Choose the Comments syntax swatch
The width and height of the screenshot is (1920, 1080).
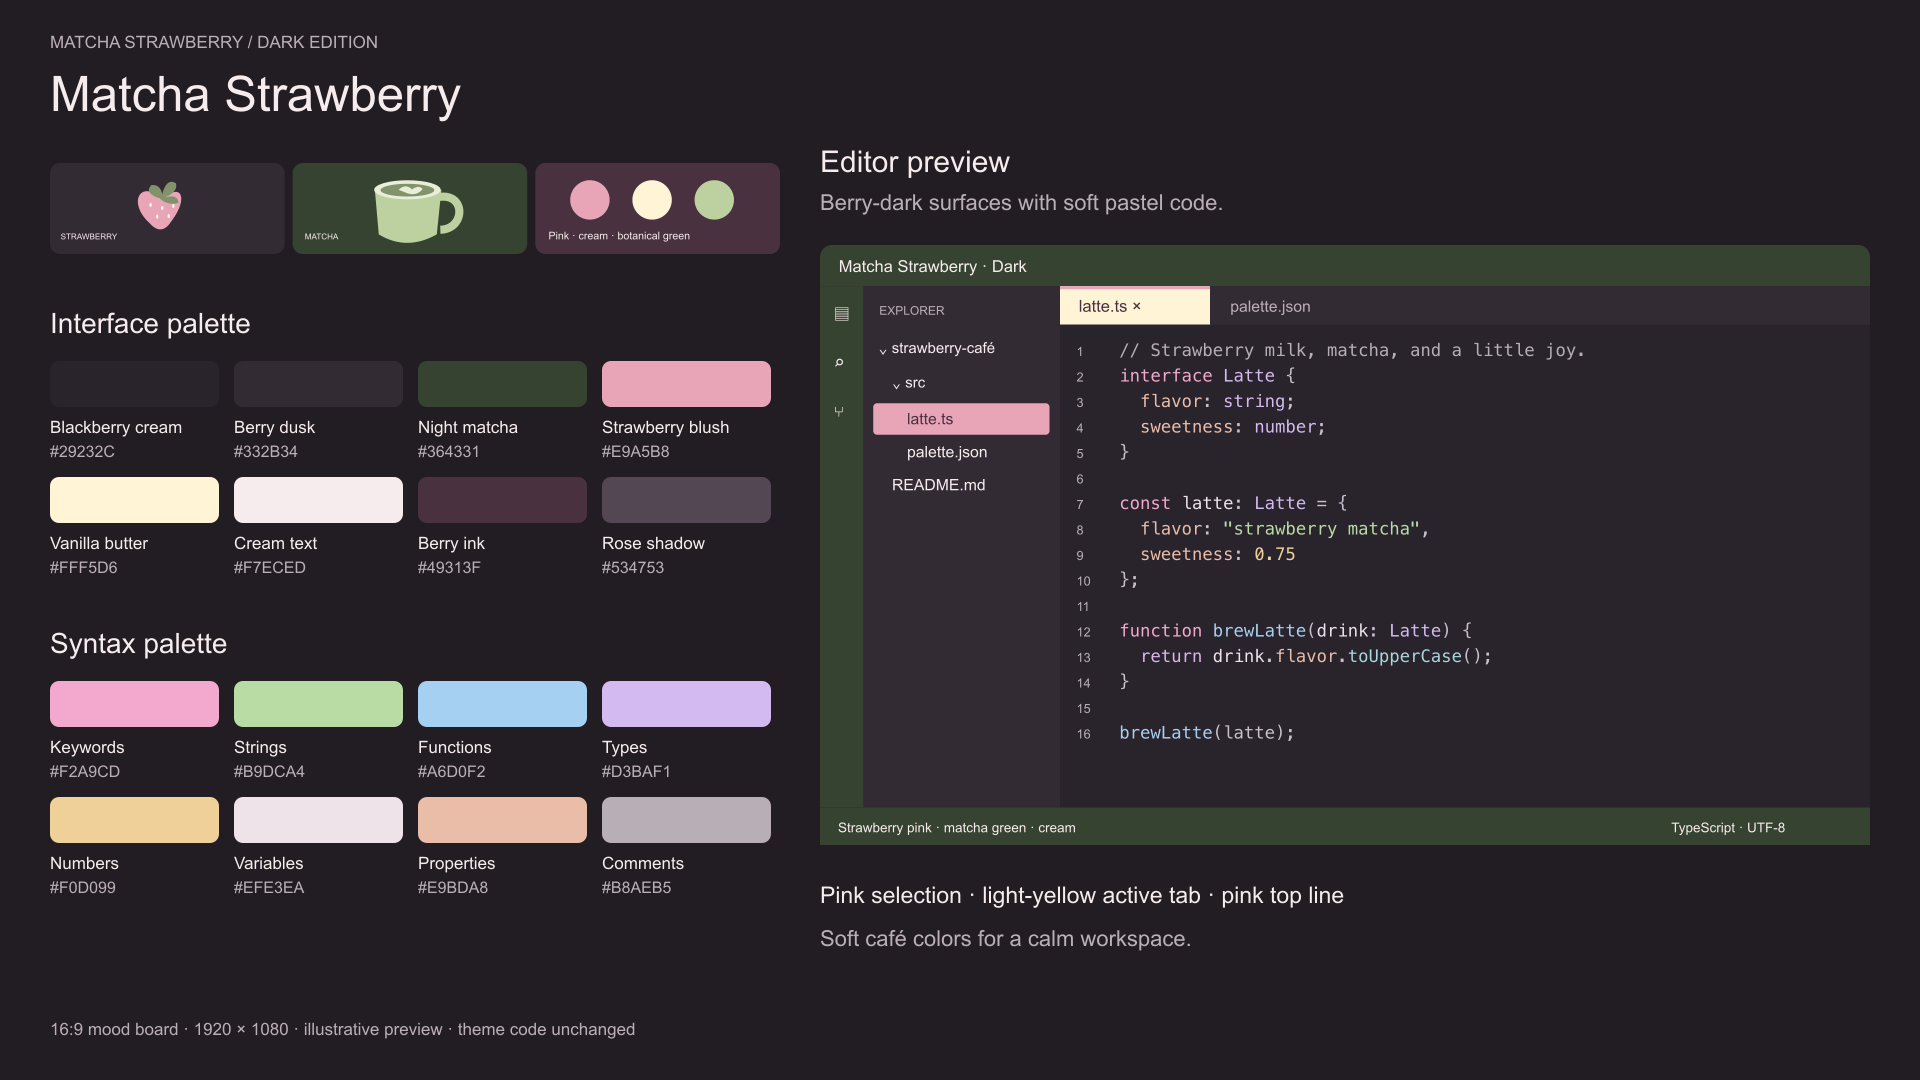coord(686,820)
